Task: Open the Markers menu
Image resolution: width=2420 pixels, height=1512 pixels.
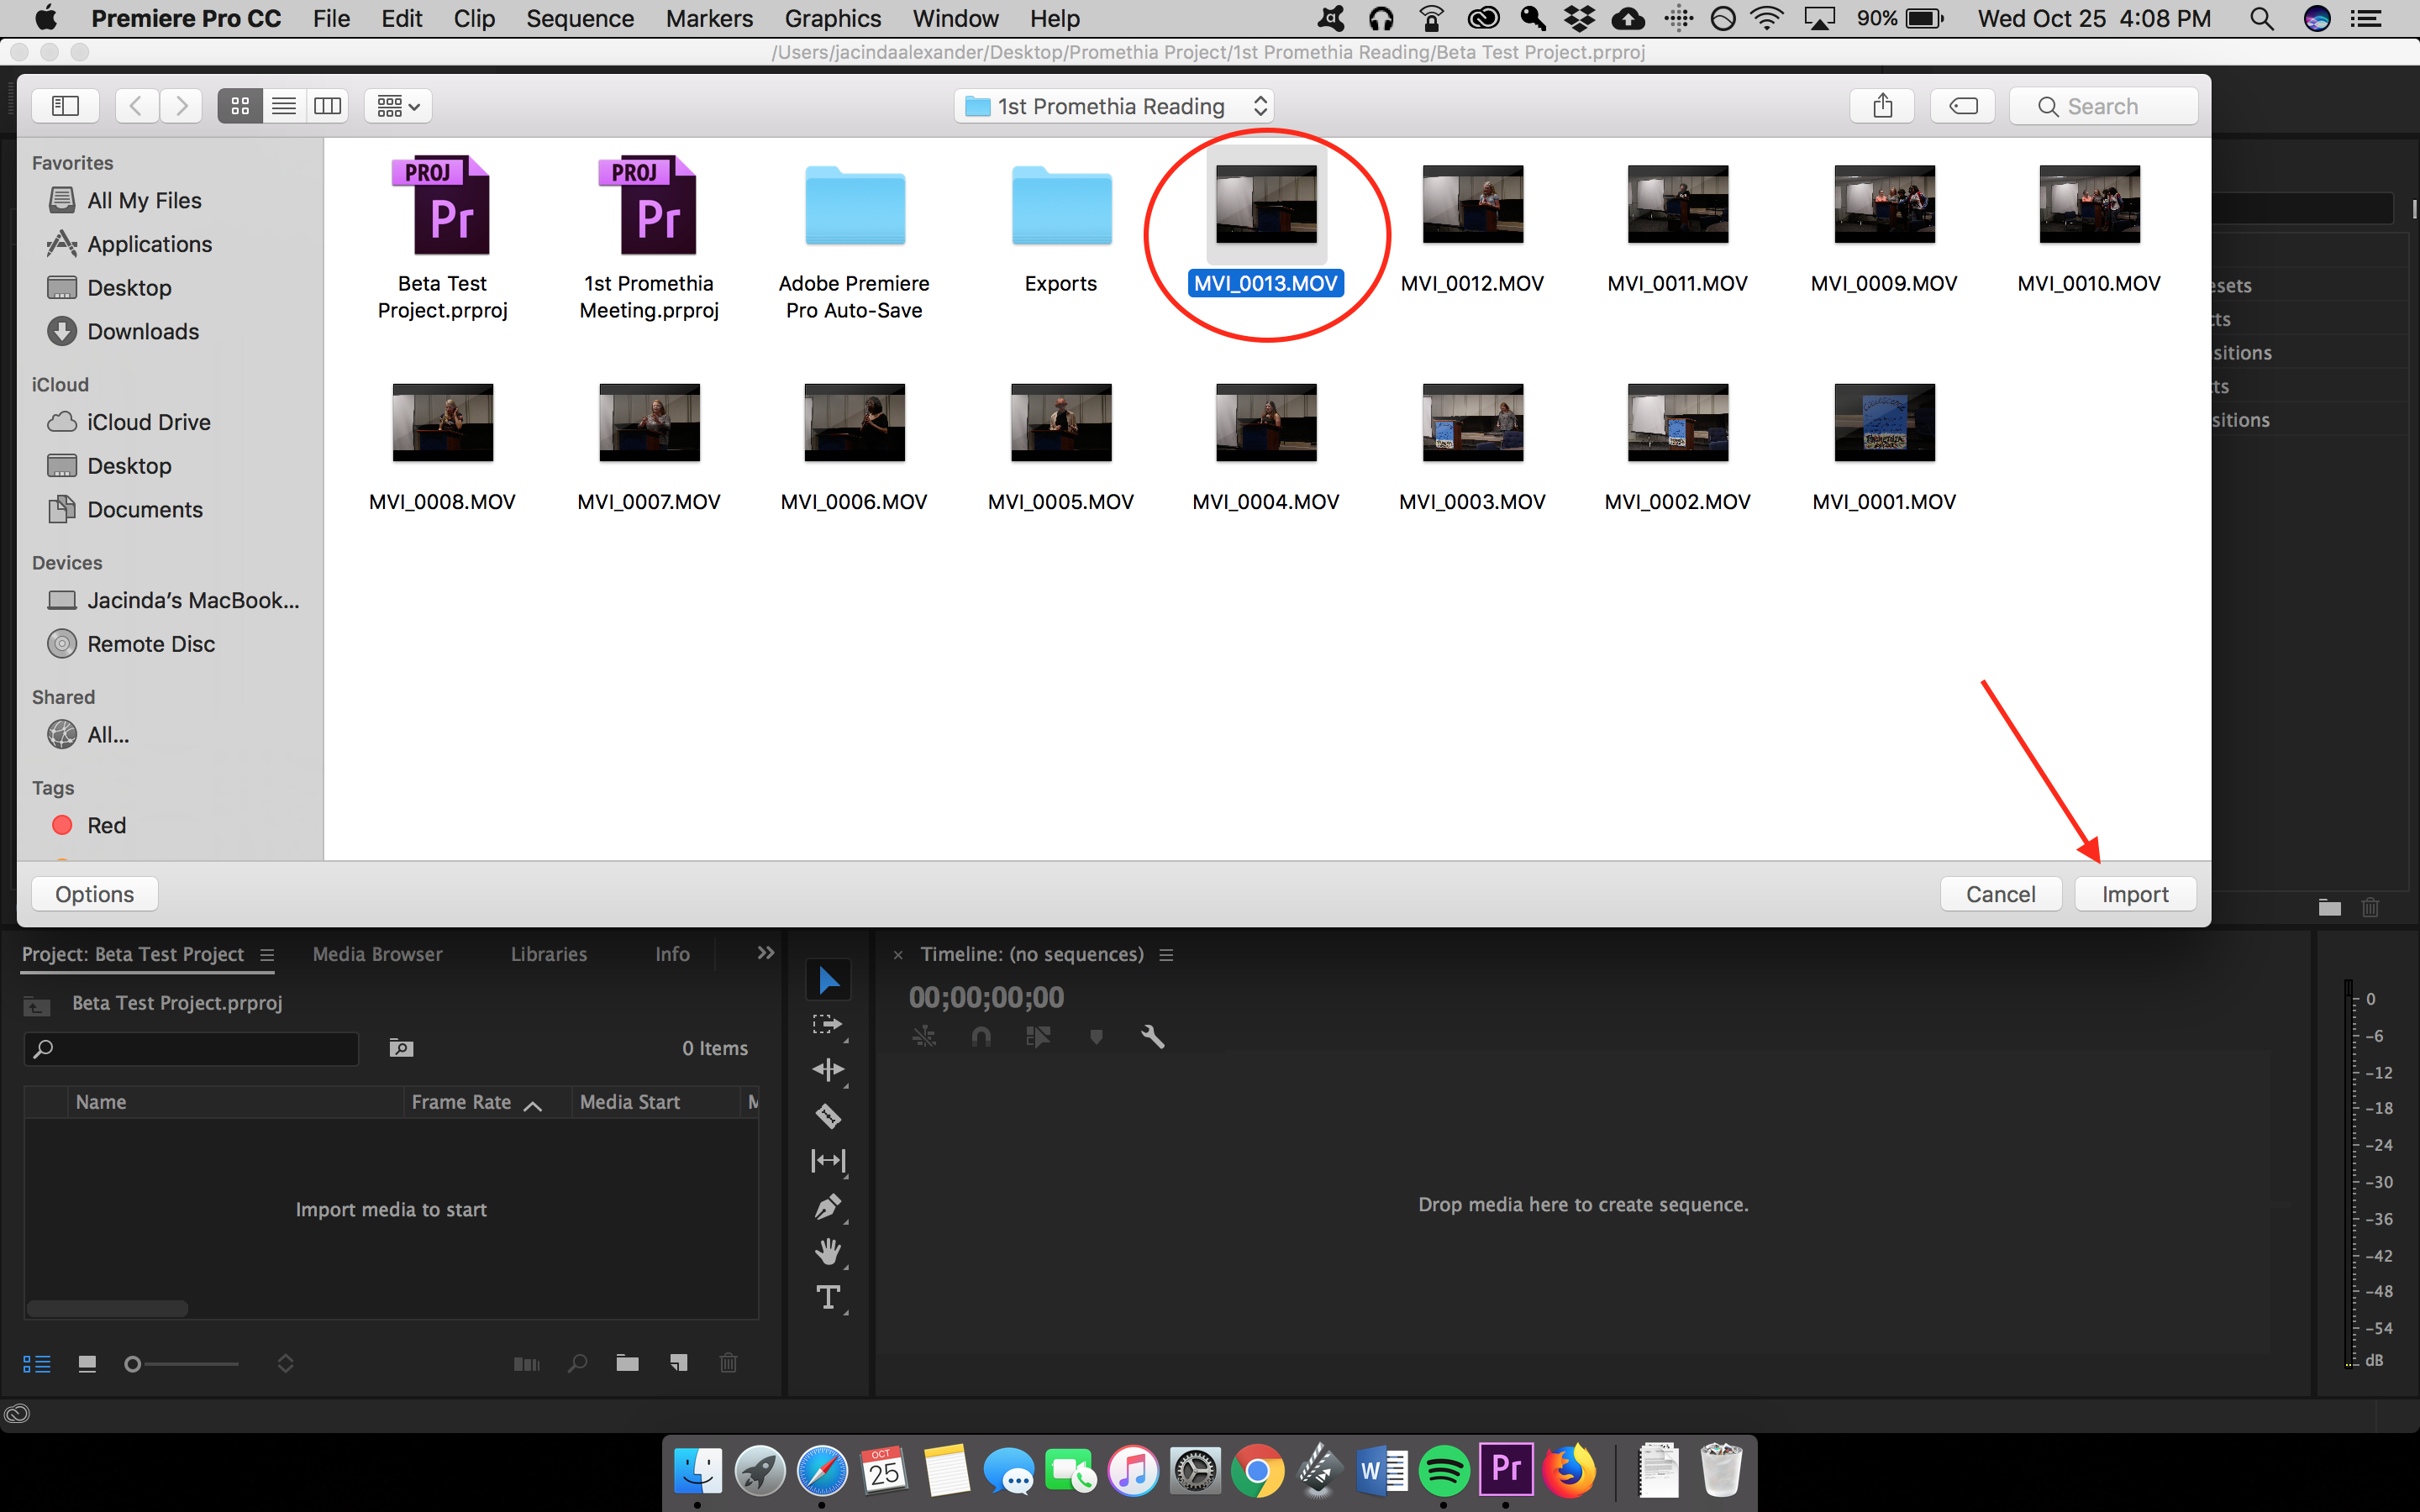Action: click(709, 18)
